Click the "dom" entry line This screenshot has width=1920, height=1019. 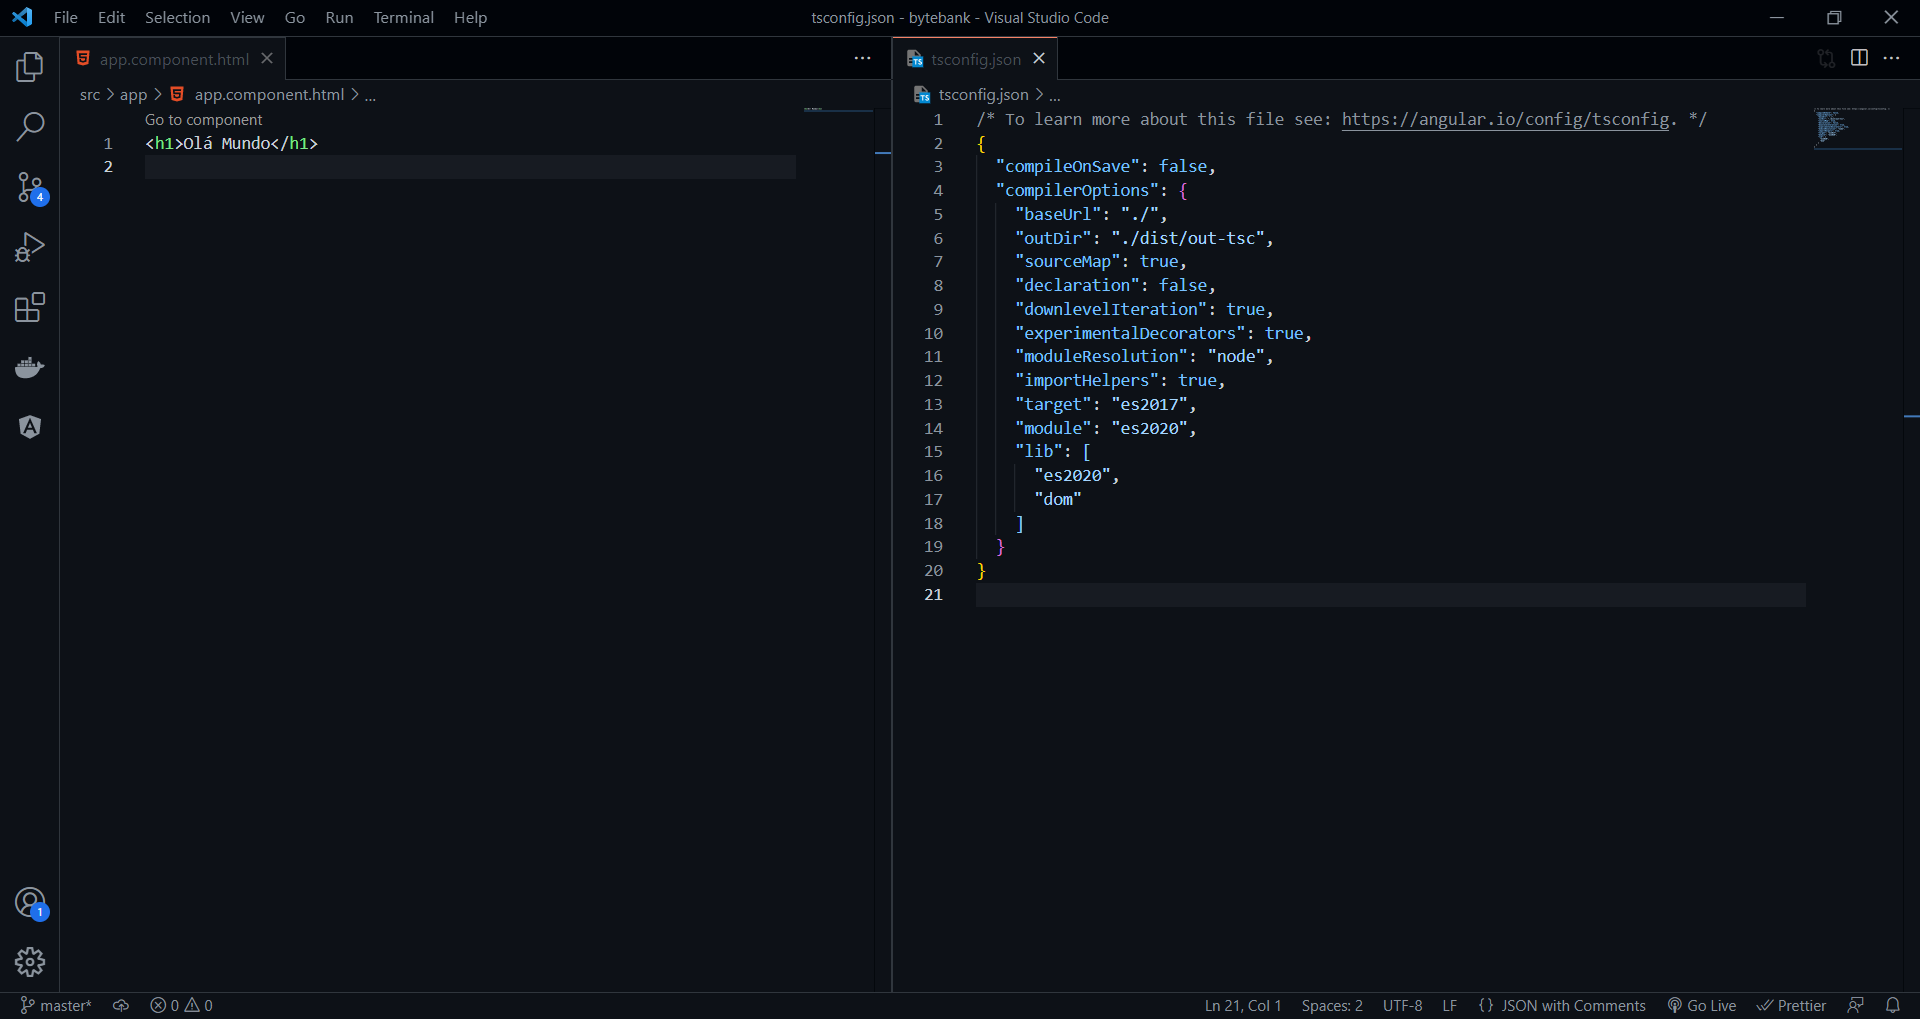click(1058, 499)
